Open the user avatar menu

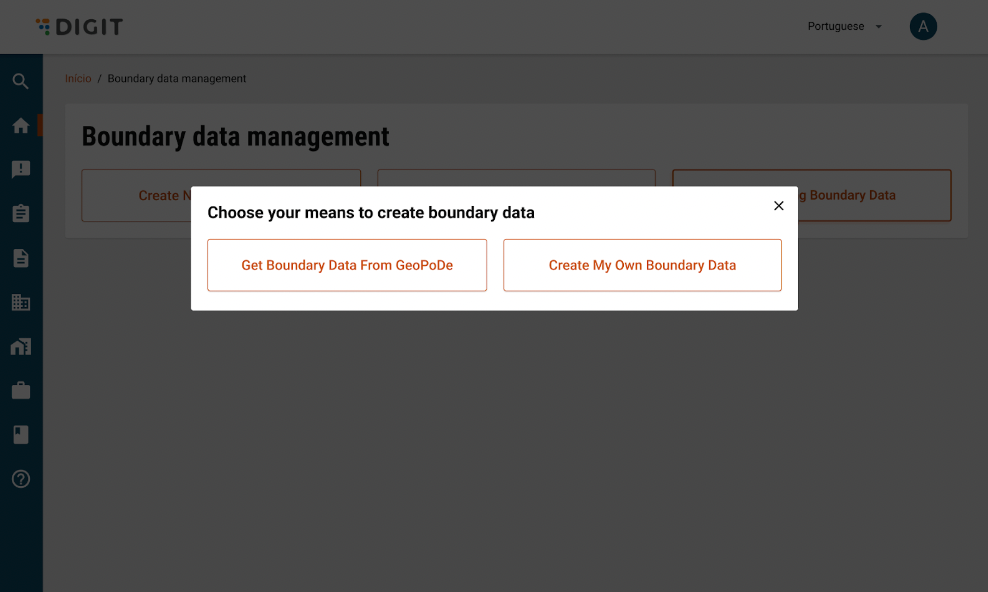tap(923, 27)
